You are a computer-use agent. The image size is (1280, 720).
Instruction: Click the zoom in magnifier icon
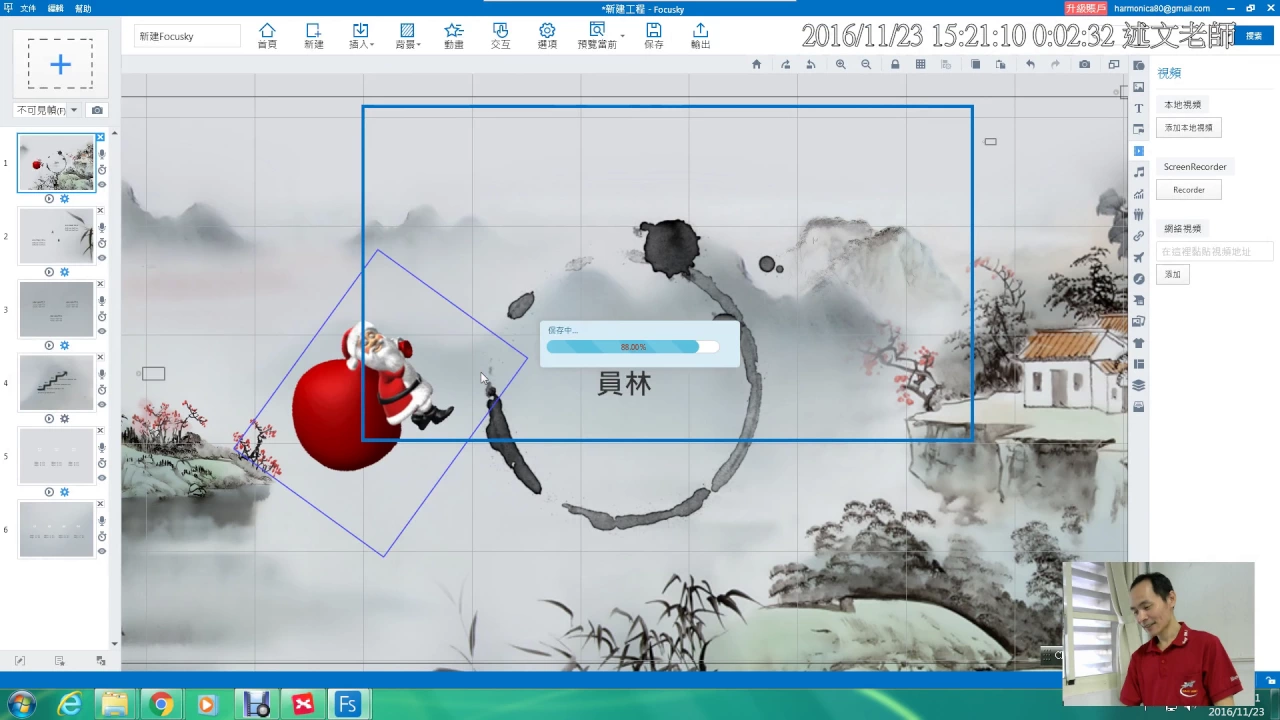(841, 64)
